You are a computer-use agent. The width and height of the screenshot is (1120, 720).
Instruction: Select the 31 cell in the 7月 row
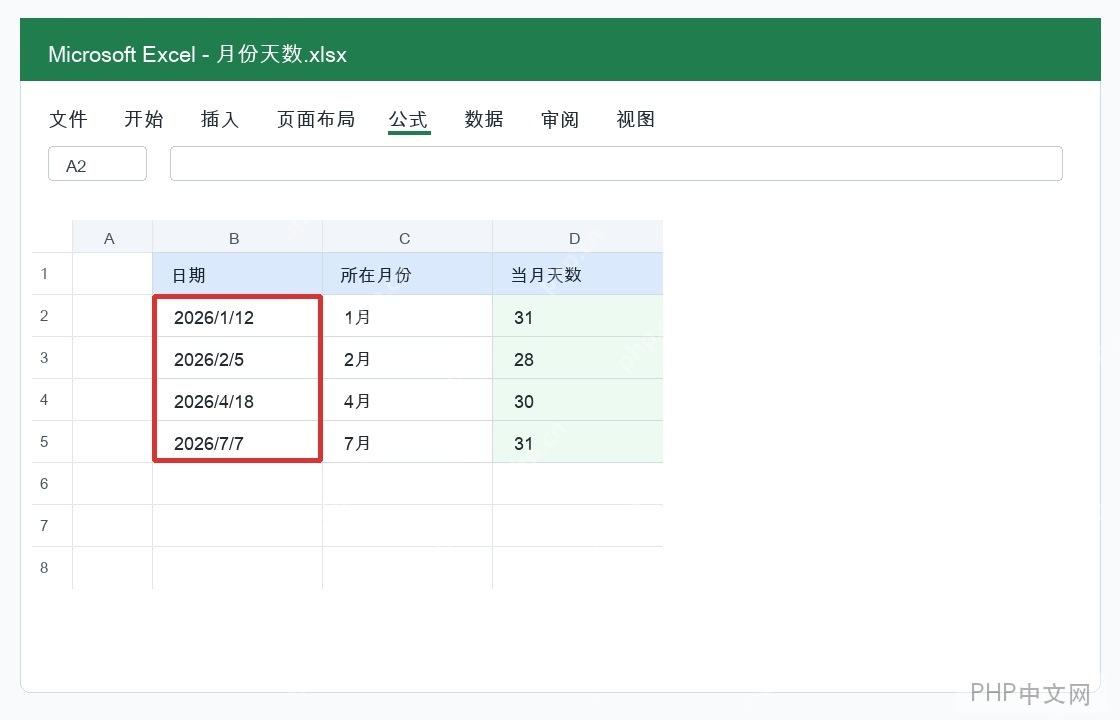tap(577, 443)
